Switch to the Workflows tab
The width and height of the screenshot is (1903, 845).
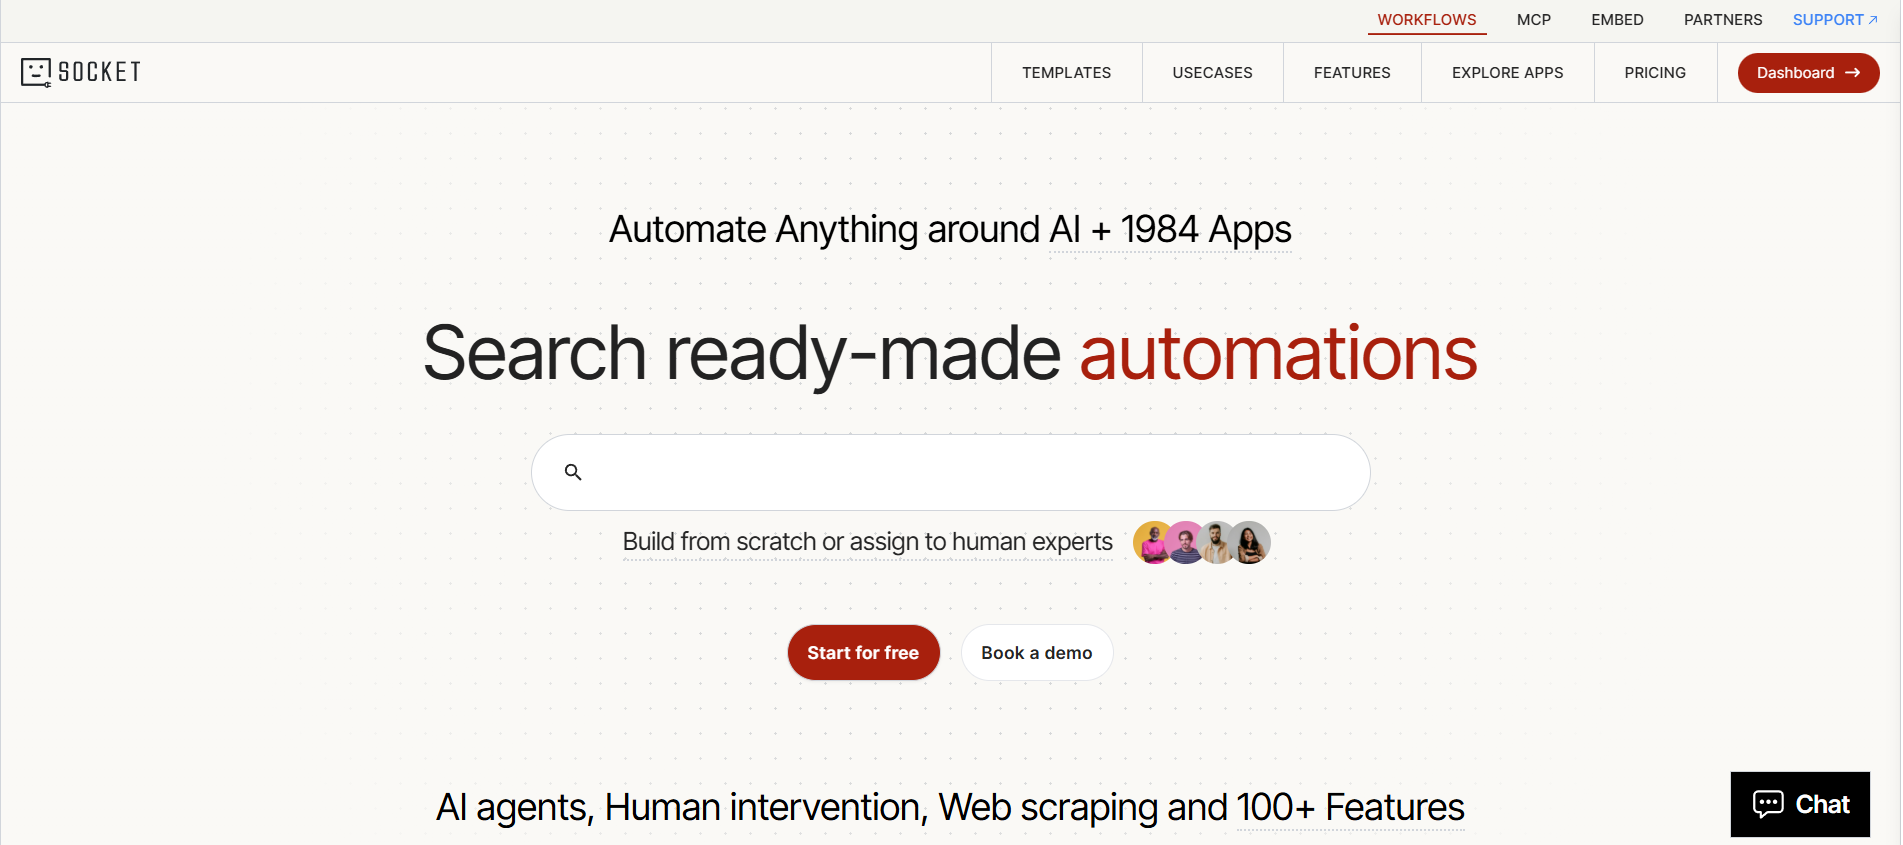[x=1426, y=20]
